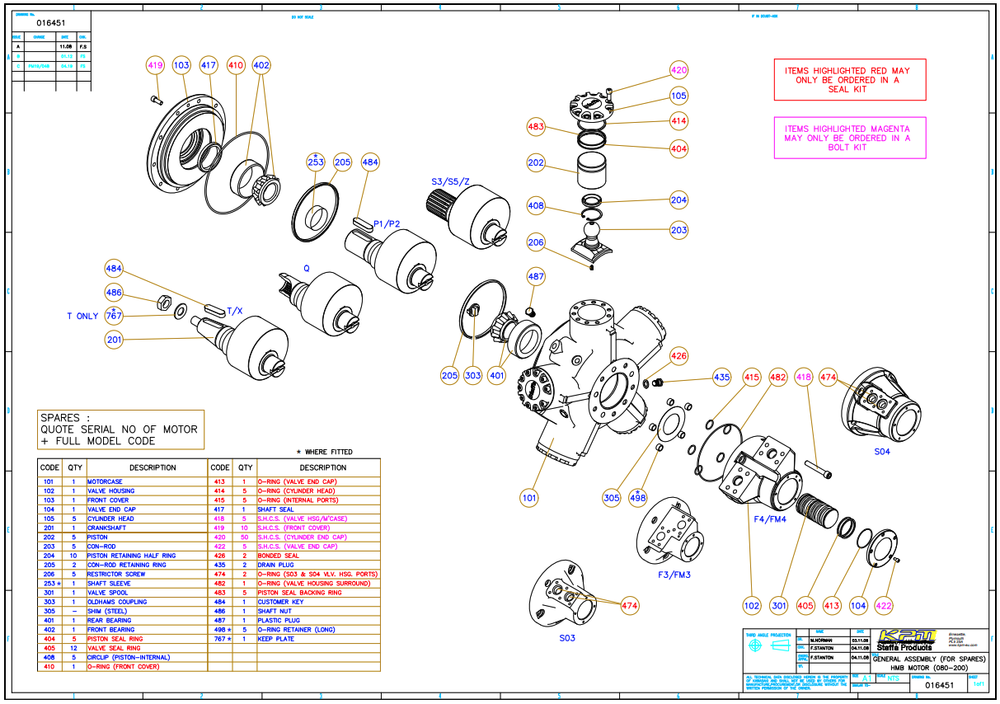Image resolution: width=1000 pixels, height=704 pixels.
Task: Select the WHERE FITTED footnote
Action: pos(324,451)
